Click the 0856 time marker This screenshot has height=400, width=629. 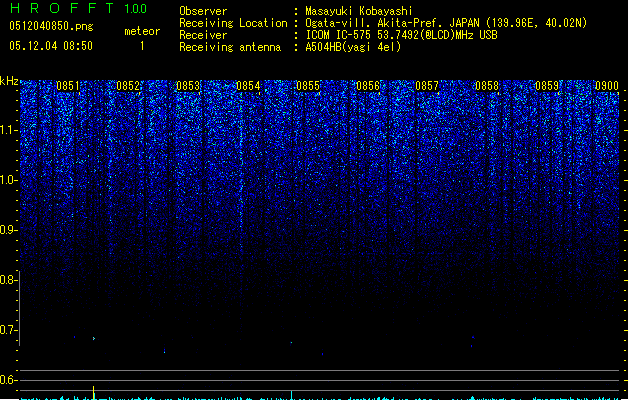coord(368,86)
